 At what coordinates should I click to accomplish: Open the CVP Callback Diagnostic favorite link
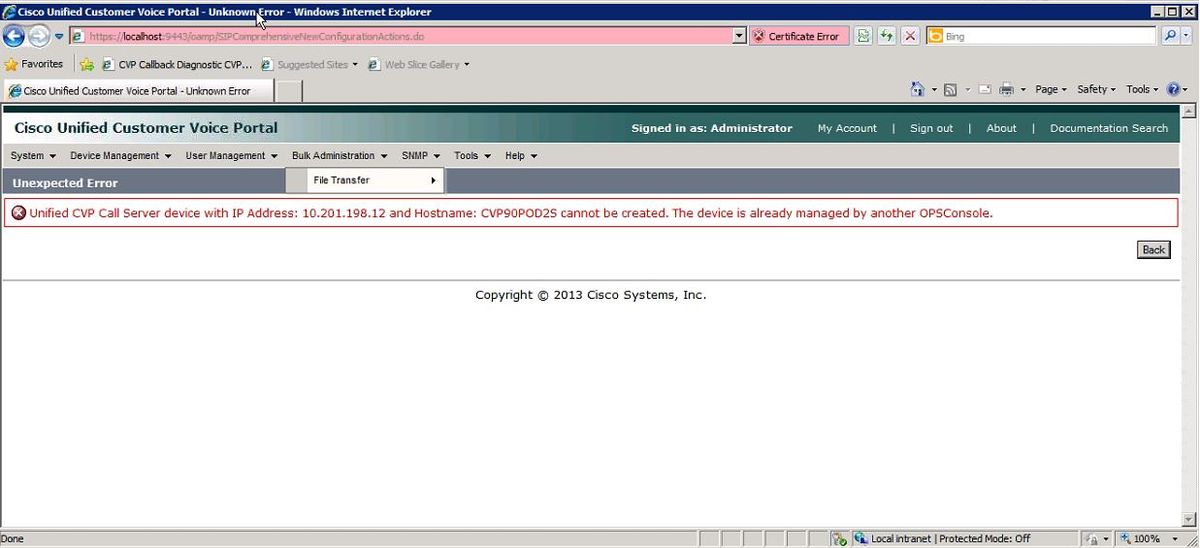178,64
